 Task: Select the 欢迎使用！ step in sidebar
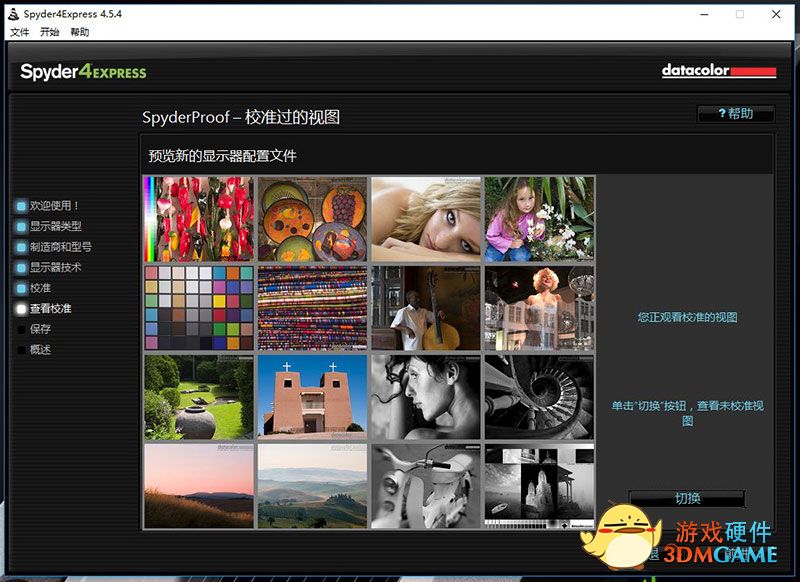pyautogui.click(x=55, y=206)
